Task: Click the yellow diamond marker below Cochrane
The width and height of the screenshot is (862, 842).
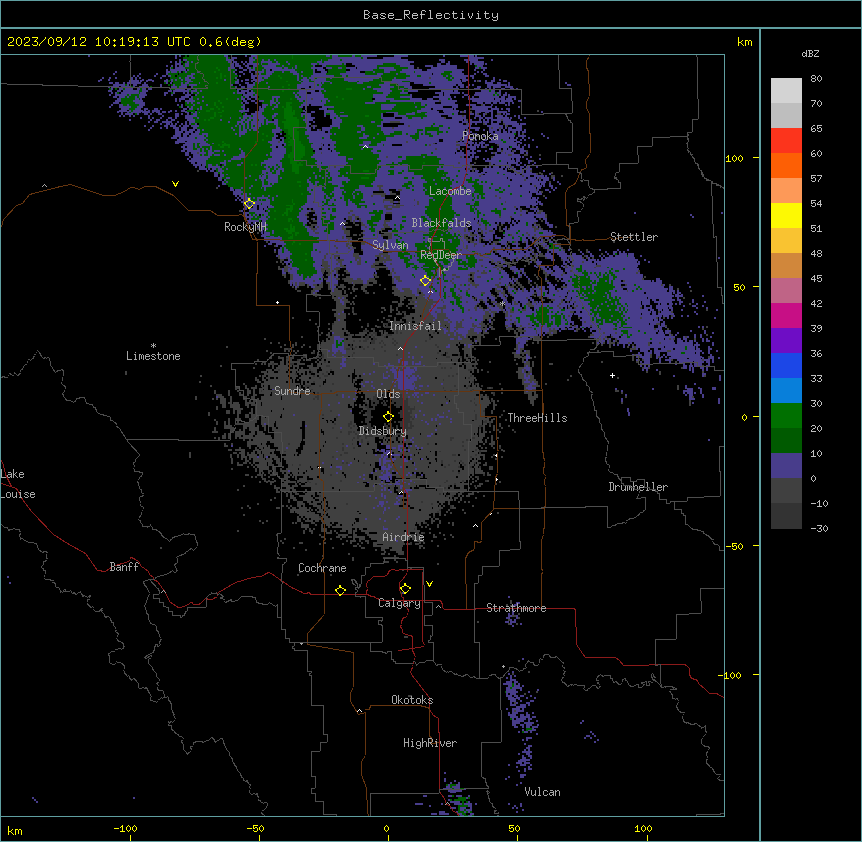Action: coord(340,590)
